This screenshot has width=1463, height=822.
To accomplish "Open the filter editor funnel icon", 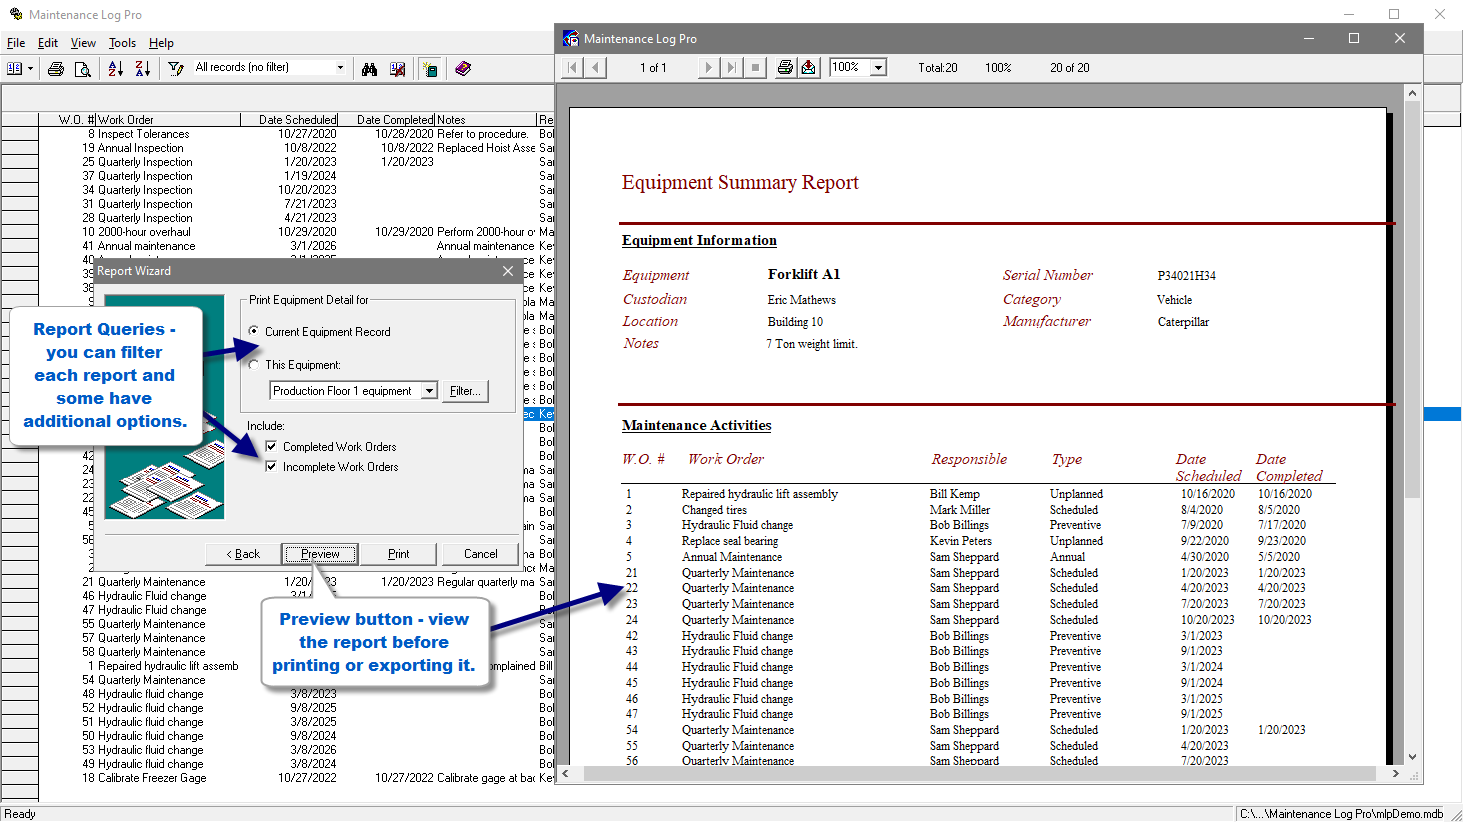I will point(175,69).
